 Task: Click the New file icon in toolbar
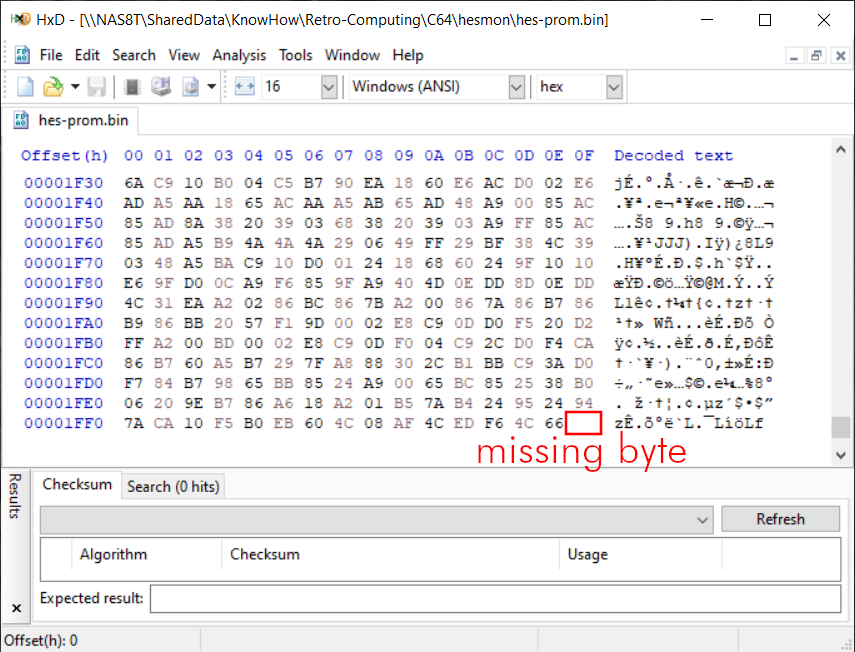[25, 87]
